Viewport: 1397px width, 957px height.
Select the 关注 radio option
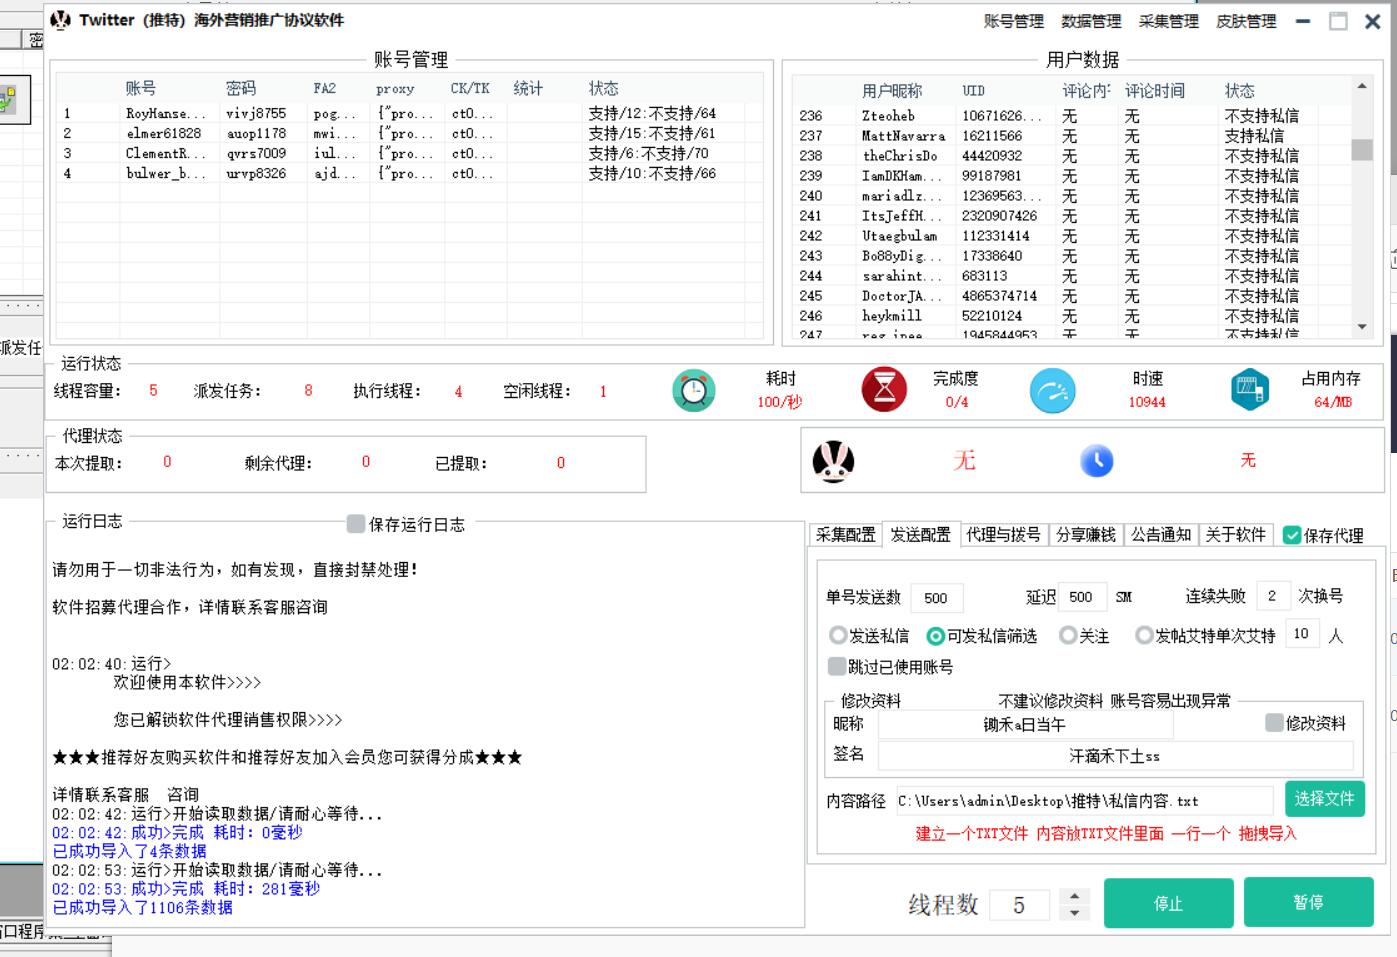pos(1068,636)
